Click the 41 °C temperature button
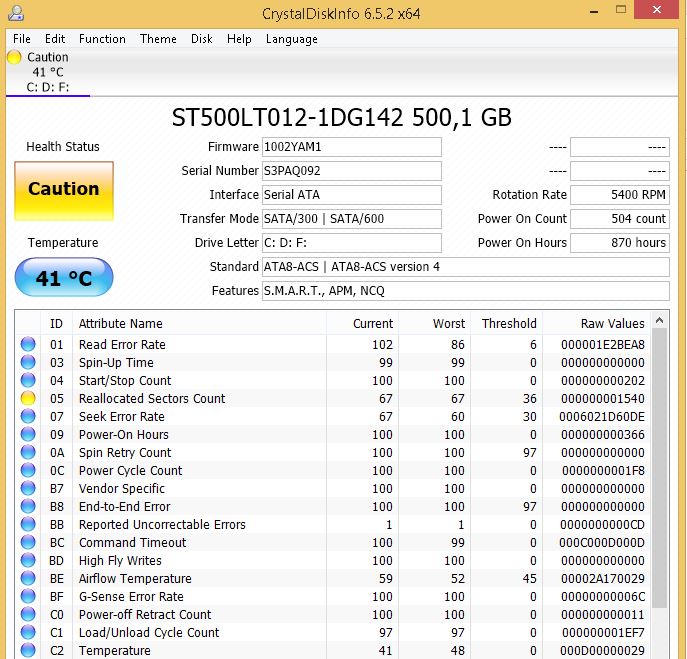This screenshot has height=659, width=687. point(64,277)
